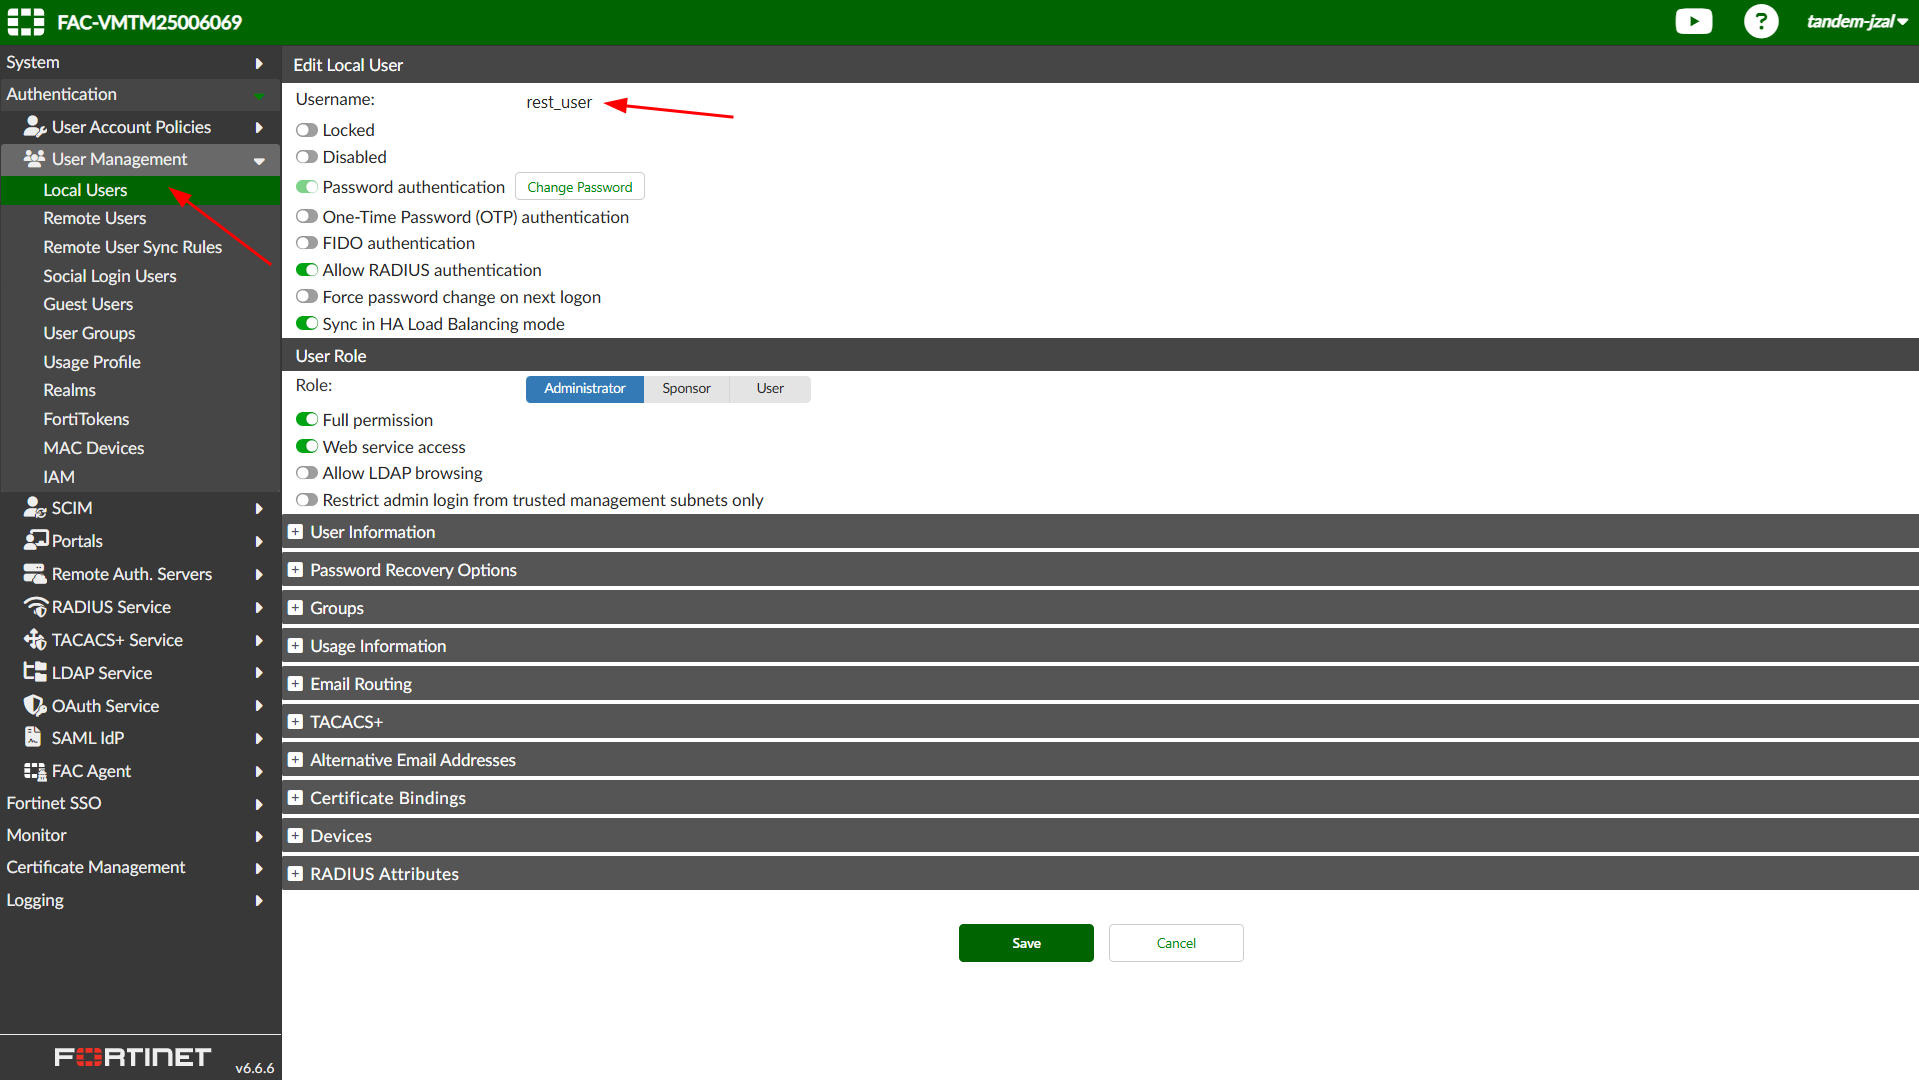Click the YouTube video icon in header
This screenshot has width=1919, height=1080.
[1693, 21]
